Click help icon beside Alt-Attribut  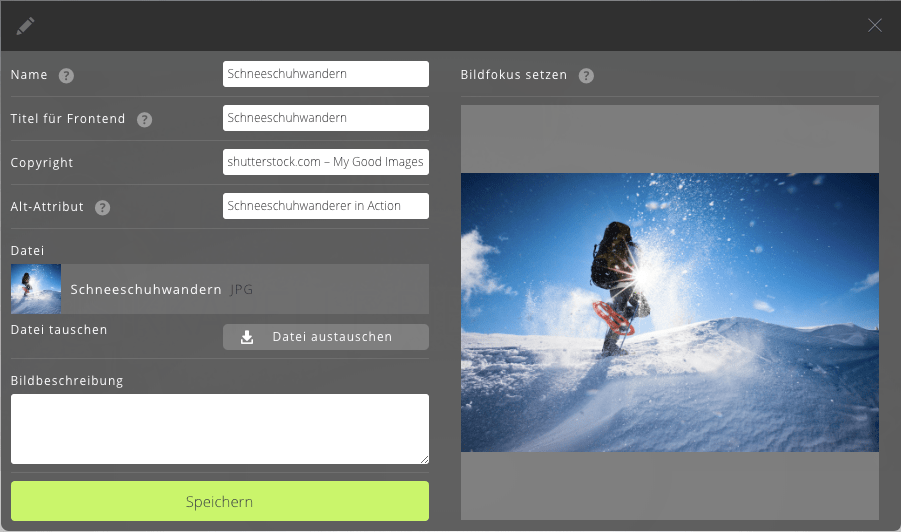(102, 207)
